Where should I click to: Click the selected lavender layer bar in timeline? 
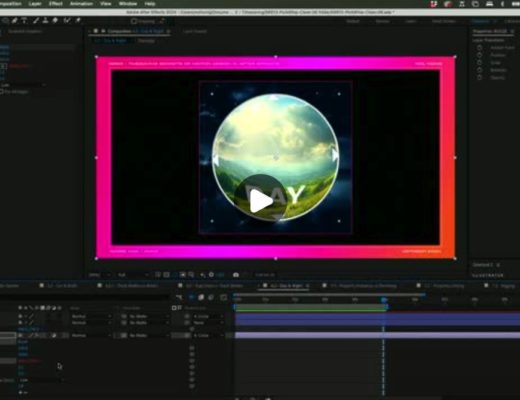pos(377,335)
